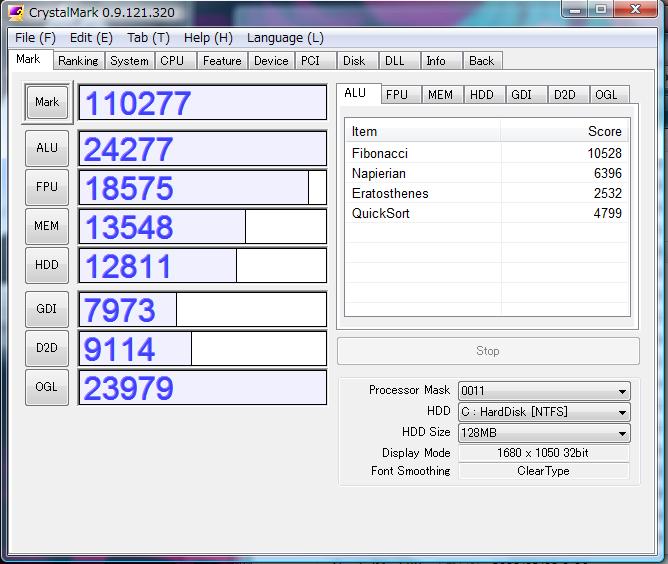668x564 pixels.
Task: Click the Display Mode value field
Action: tap(544, 453)
